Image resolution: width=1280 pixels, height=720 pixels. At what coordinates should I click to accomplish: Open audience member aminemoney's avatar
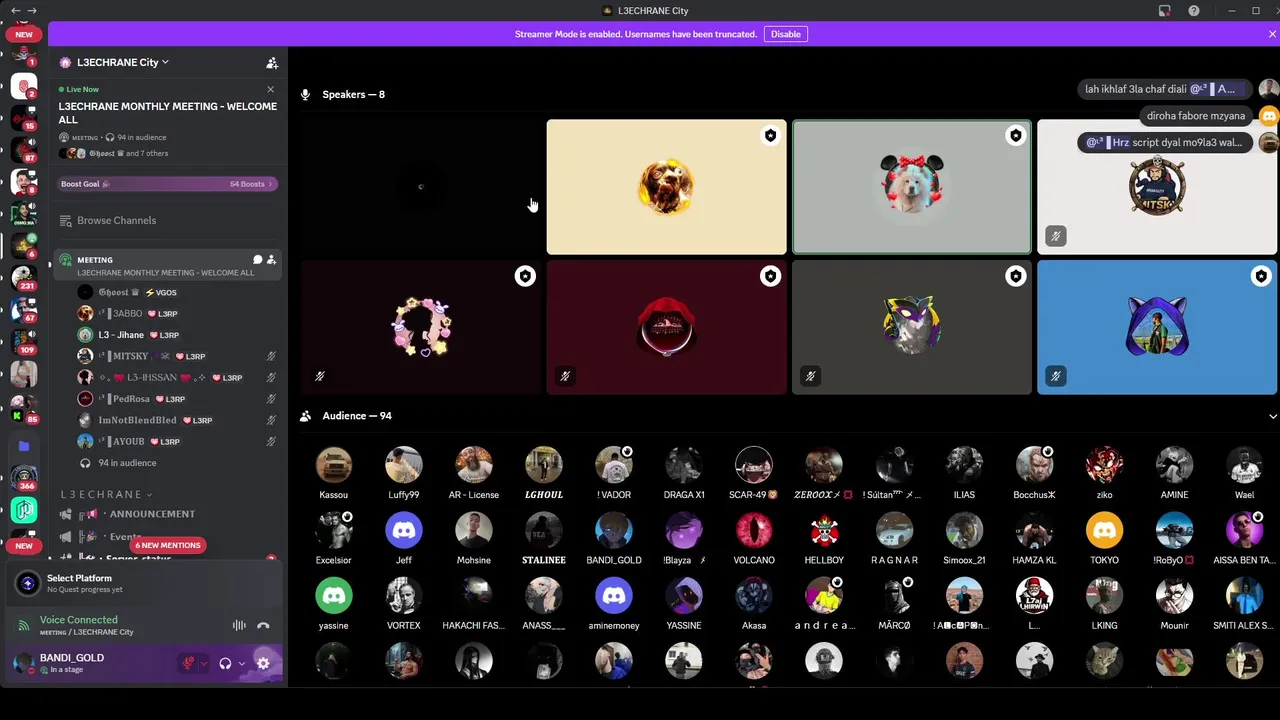[x=614, y=595]
